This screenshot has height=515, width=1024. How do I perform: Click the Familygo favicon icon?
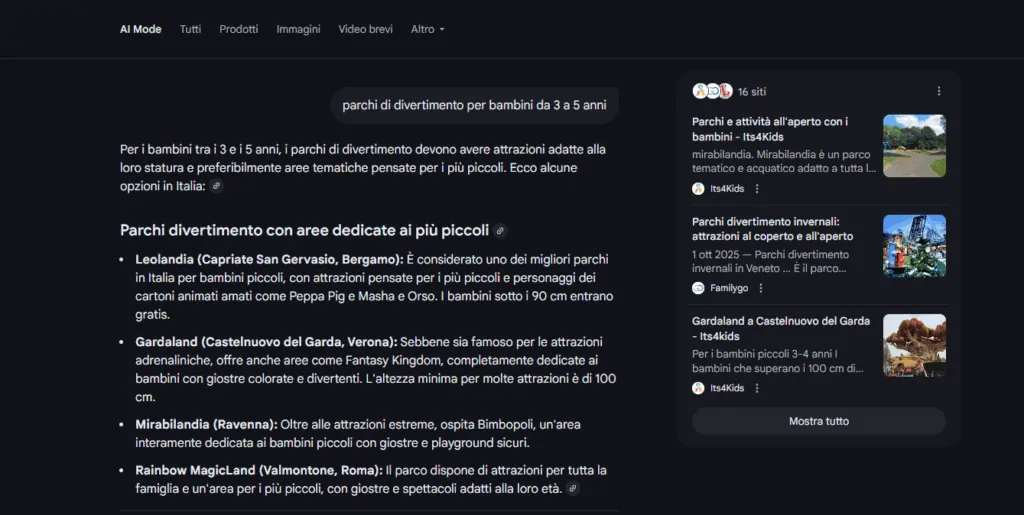[698, 288]
